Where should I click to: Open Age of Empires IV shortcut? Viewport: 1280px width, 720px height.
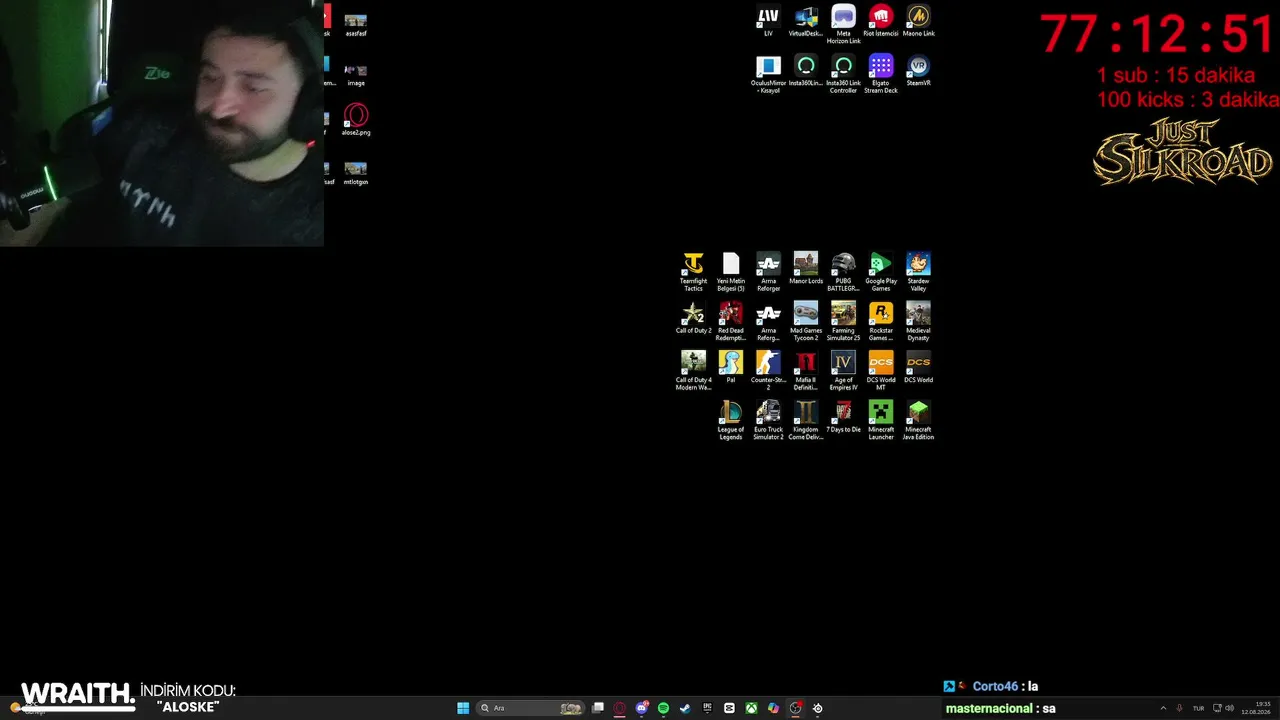[843, 371]
